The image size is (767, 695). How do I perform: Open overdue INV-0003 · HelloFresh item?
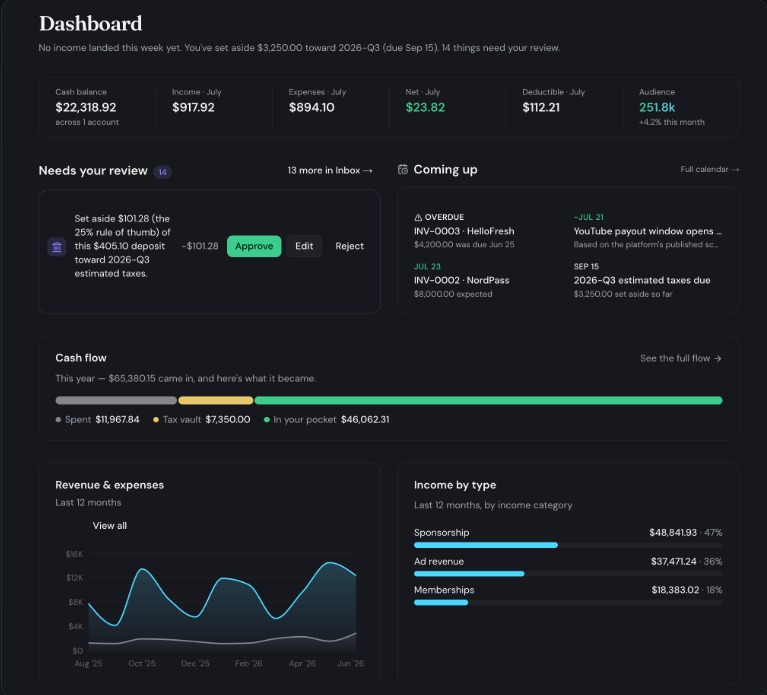point(464,231)
